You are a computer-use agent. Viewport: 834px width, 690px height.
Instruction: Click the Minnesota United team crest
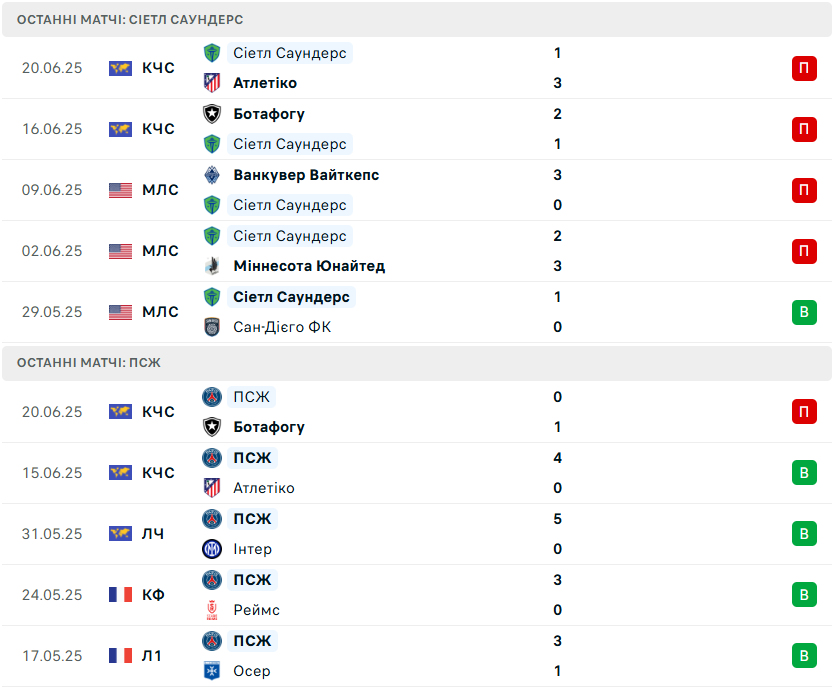pyautogui.click(x=212, y=266)
